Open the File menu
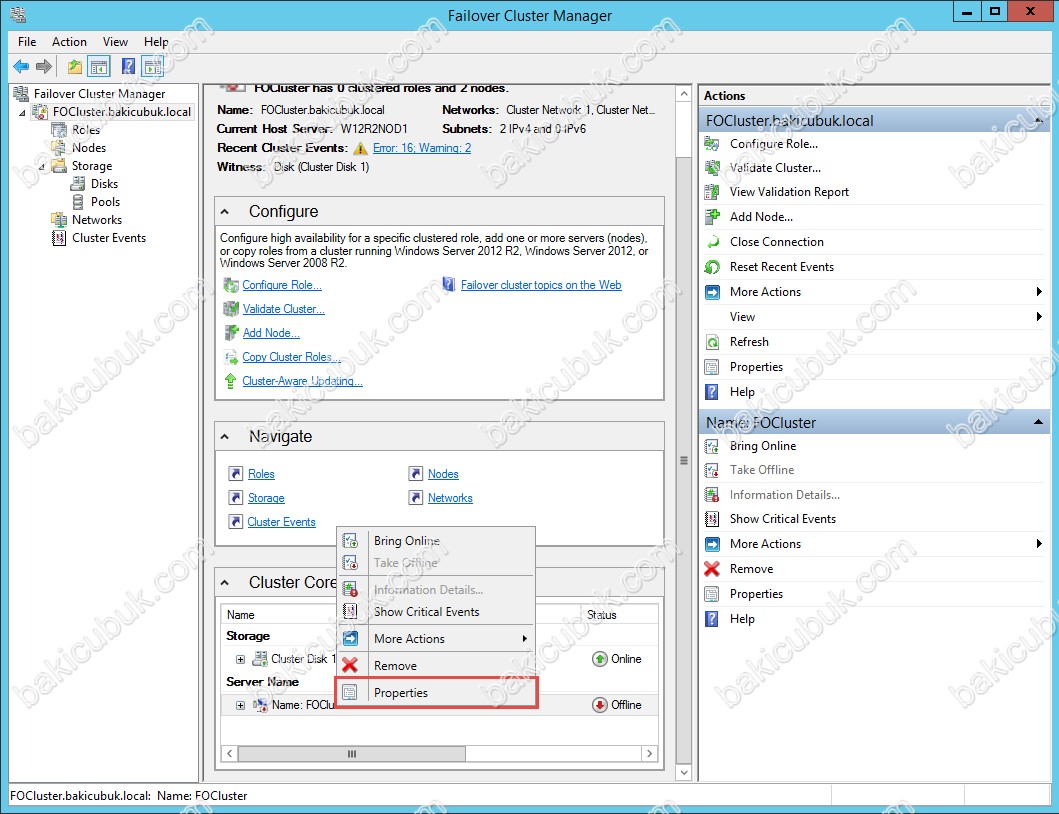1059x814 pixels. click(x=27, y=42)
